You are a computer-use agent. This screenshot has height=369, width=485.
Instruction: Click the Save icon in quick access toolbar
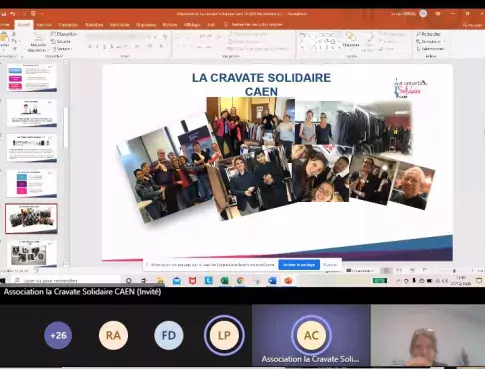pos(4,14)
